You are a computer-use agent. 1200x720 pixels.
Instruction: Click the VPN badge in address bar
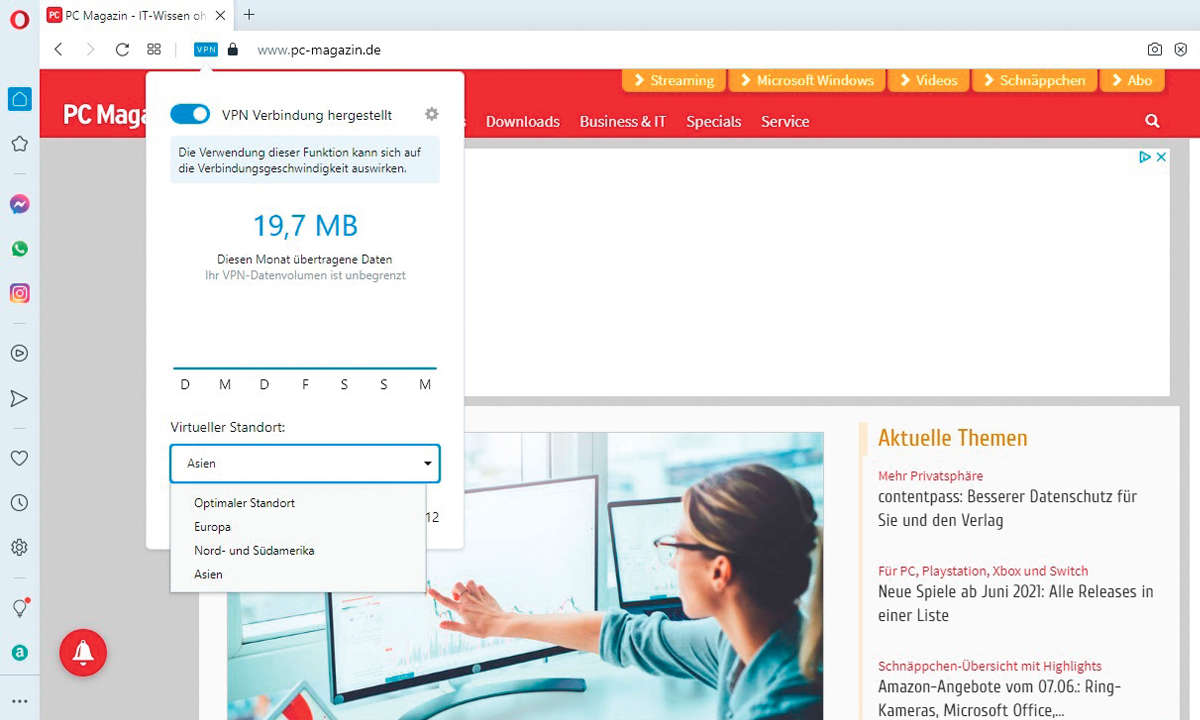click(206, 49)
